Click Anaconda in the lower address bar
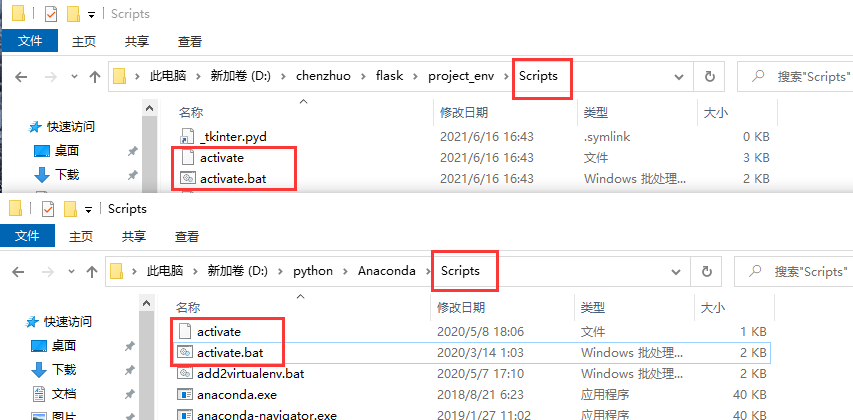The width and height of the screenshot is (853, 420). [x=387, y=271]
